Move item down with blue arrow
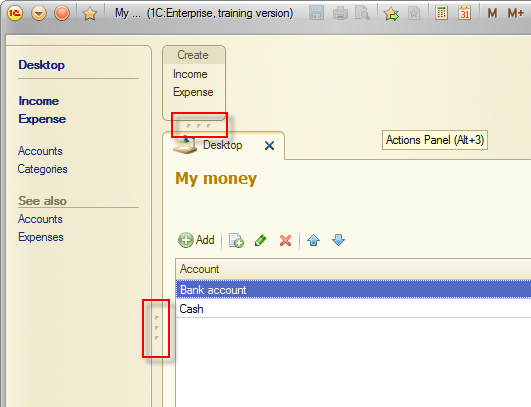Screen dimensions: 531x407 (x=338, y=240)
